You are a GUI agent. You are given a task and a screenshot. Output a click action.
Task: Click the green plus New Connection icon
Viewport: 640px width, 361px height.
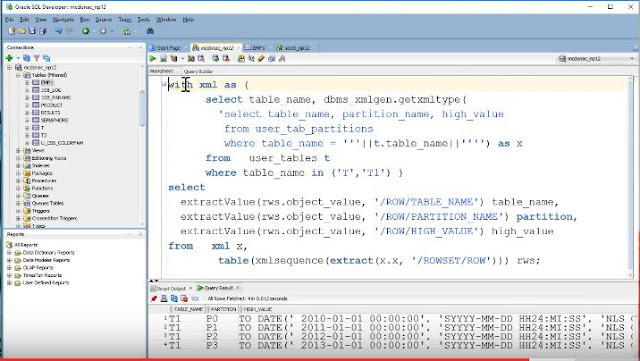click(9, 58)
